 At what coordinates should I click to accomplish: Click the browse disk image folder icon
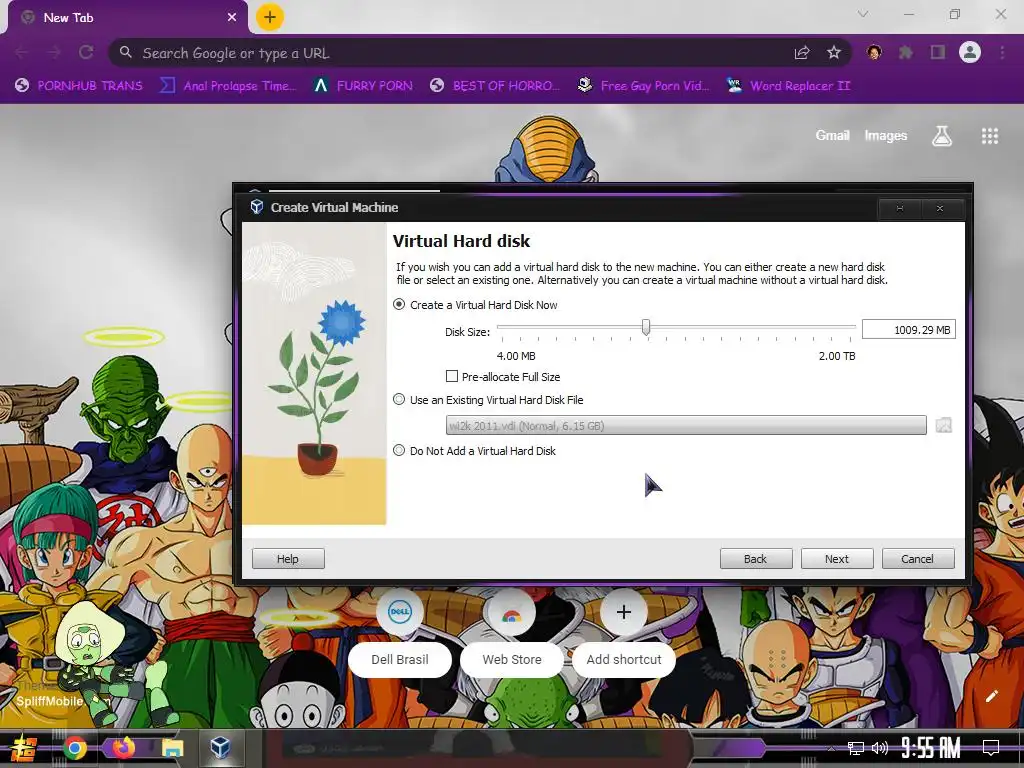pos(943,425)
